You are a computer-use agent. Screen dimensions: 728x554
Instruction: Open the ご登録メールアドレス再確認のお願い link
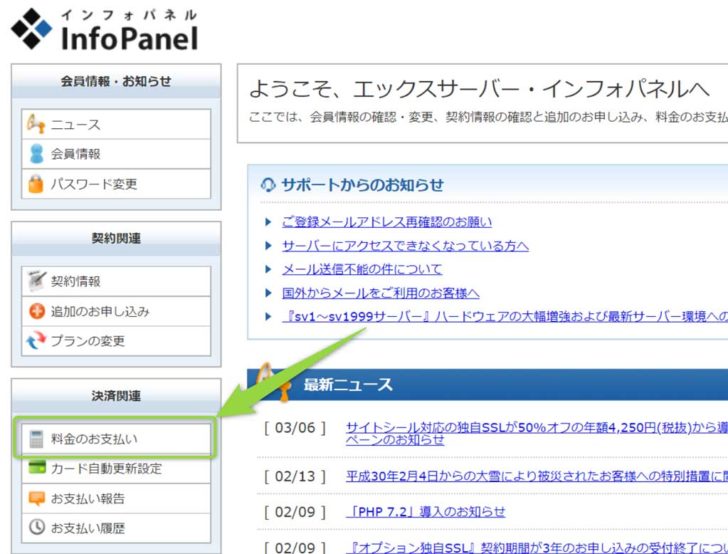[x=386, y=222]
